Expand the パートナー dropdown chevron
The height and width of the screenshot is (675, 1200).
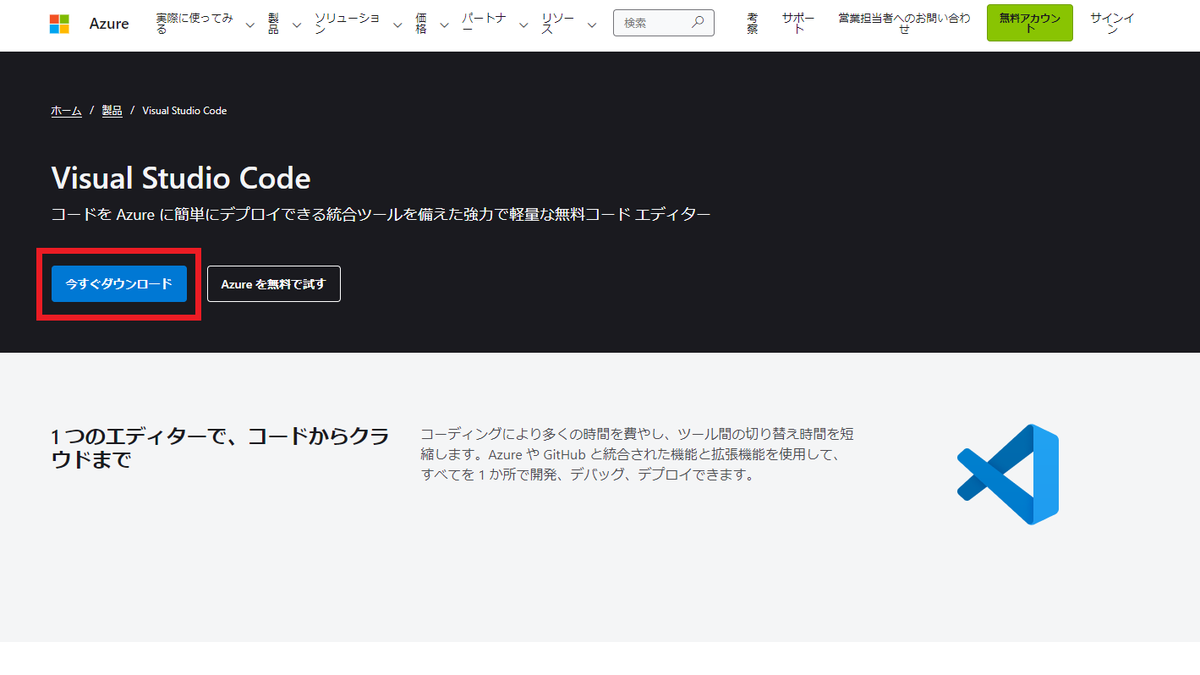click(521, 25)
